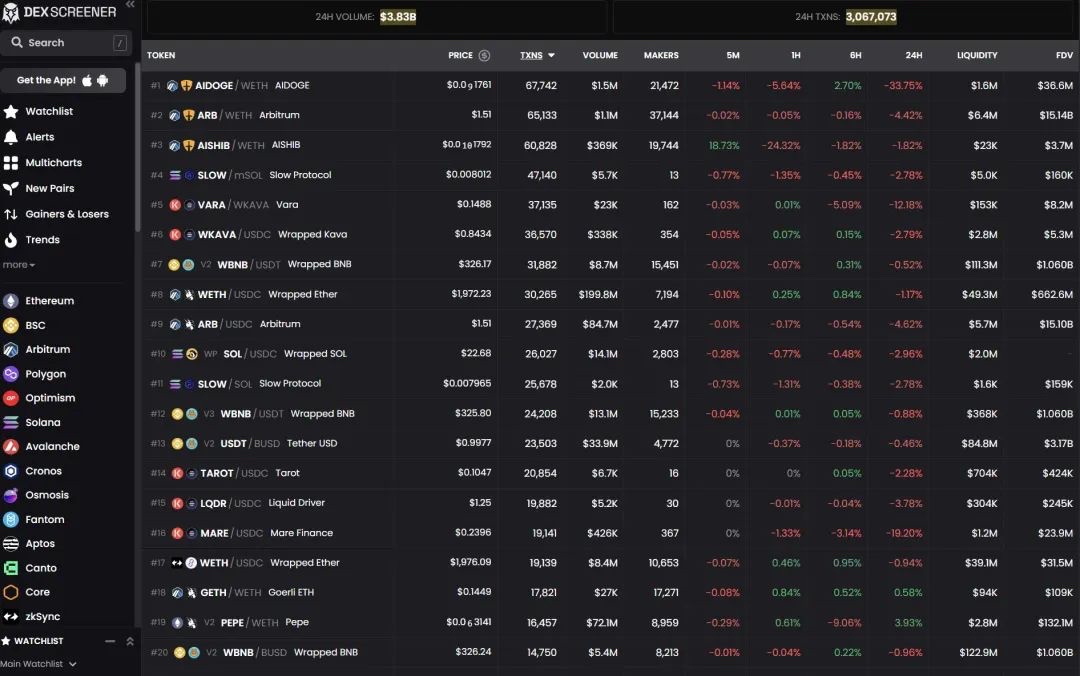Open the Watchlist star icon

click(x=11, y=111)
